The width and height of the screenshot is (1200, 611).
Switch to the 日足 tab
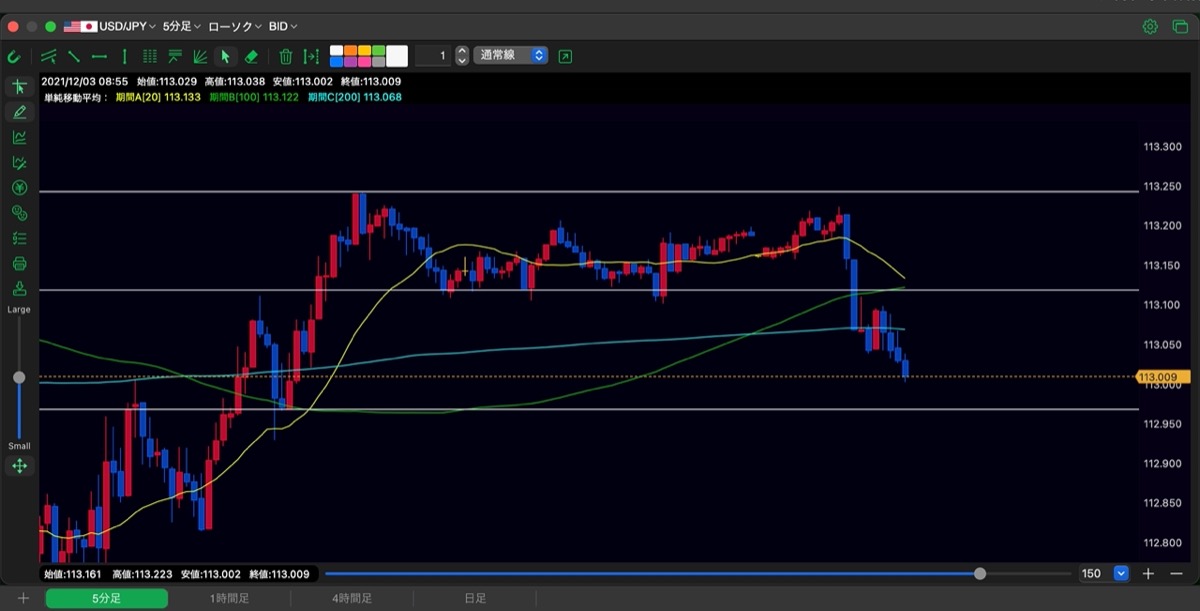click(475, 598)
